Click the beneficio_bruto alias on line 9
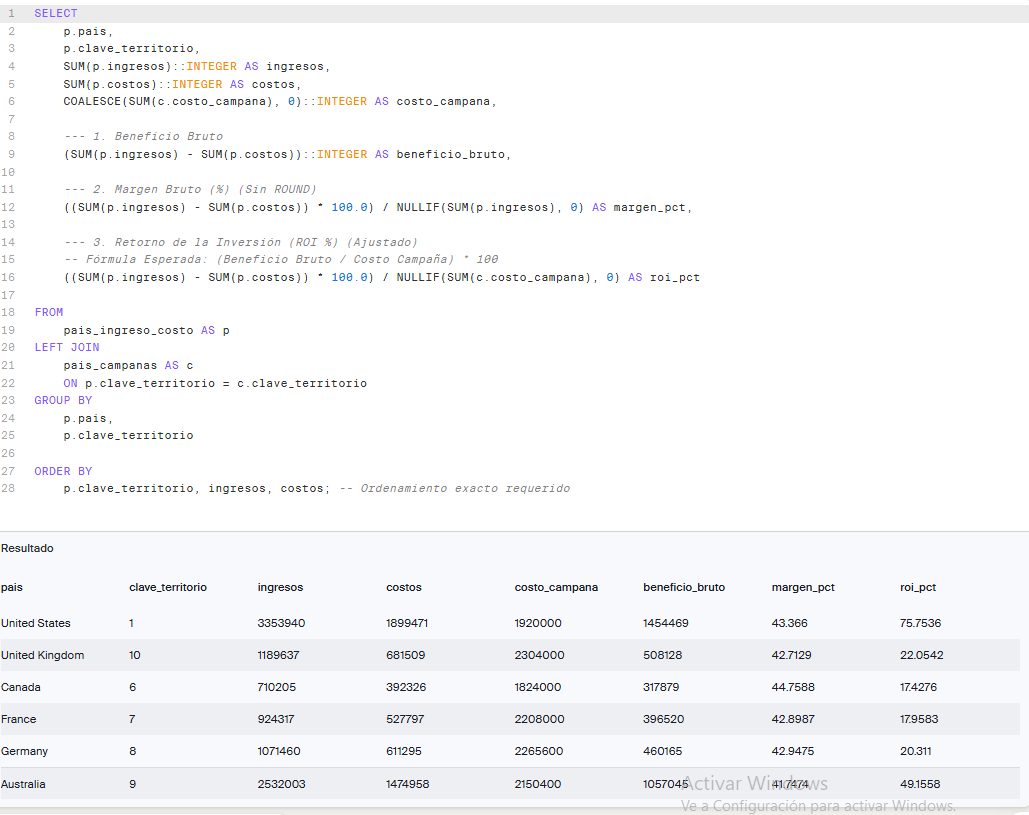Image resolution: width=1029 pixels, height=815 pixels. 451,154
